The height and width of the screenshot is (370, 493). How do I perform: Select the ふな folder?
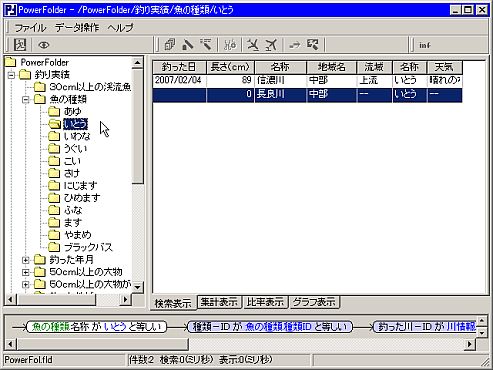(x=73, y=210)
